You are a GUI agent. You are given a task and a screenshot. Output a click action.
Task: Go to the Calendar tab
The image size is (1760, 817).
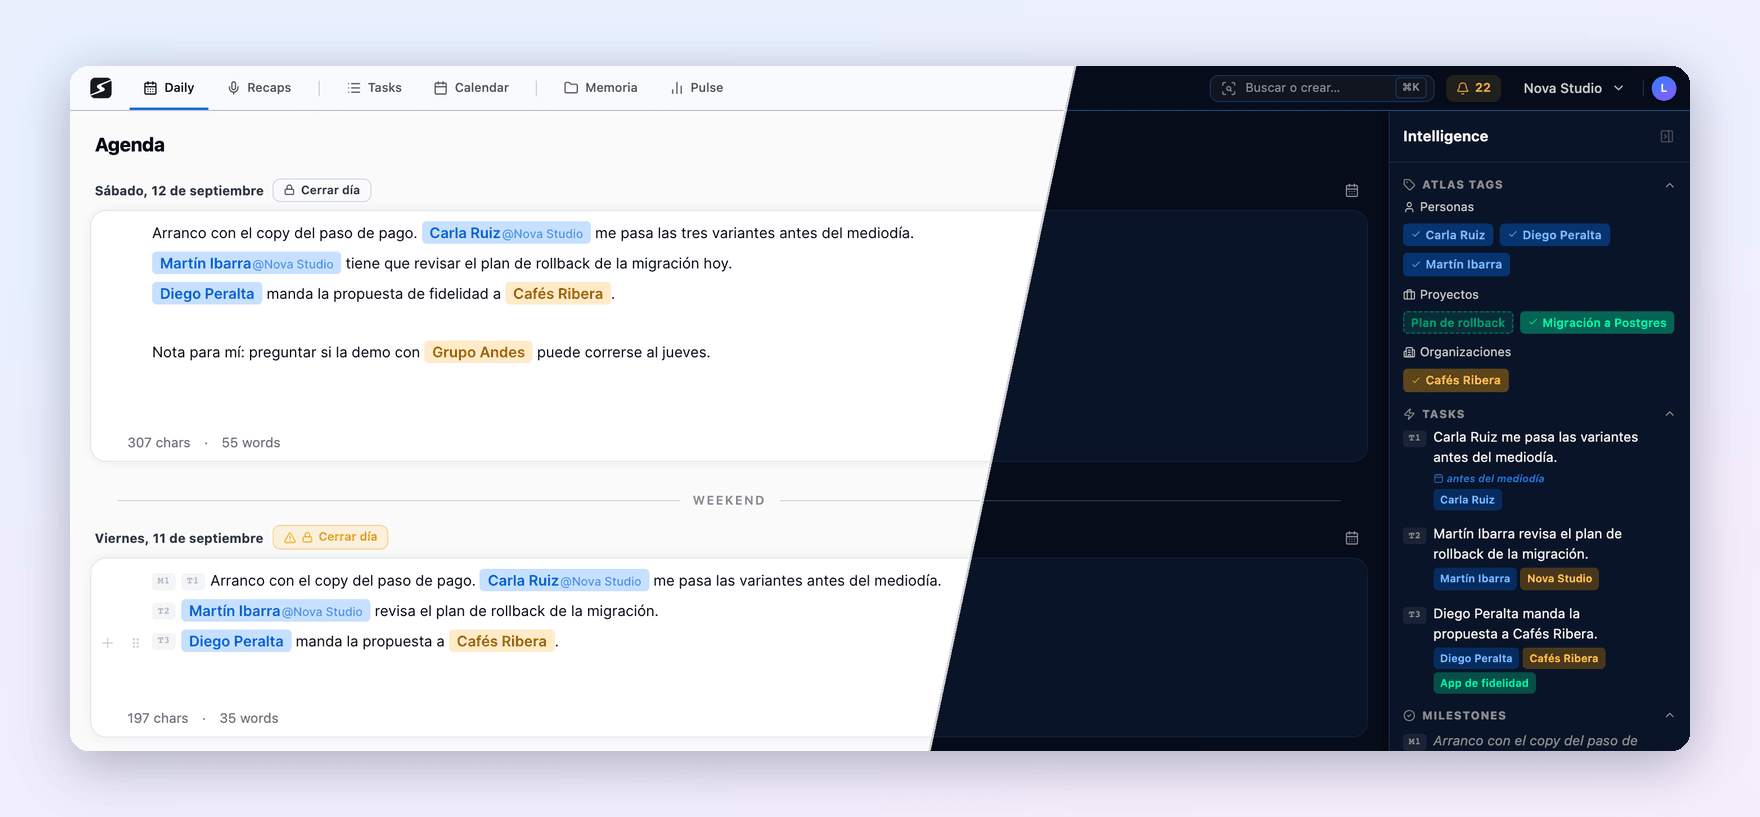pyautogui.click(x=471, y=88)
